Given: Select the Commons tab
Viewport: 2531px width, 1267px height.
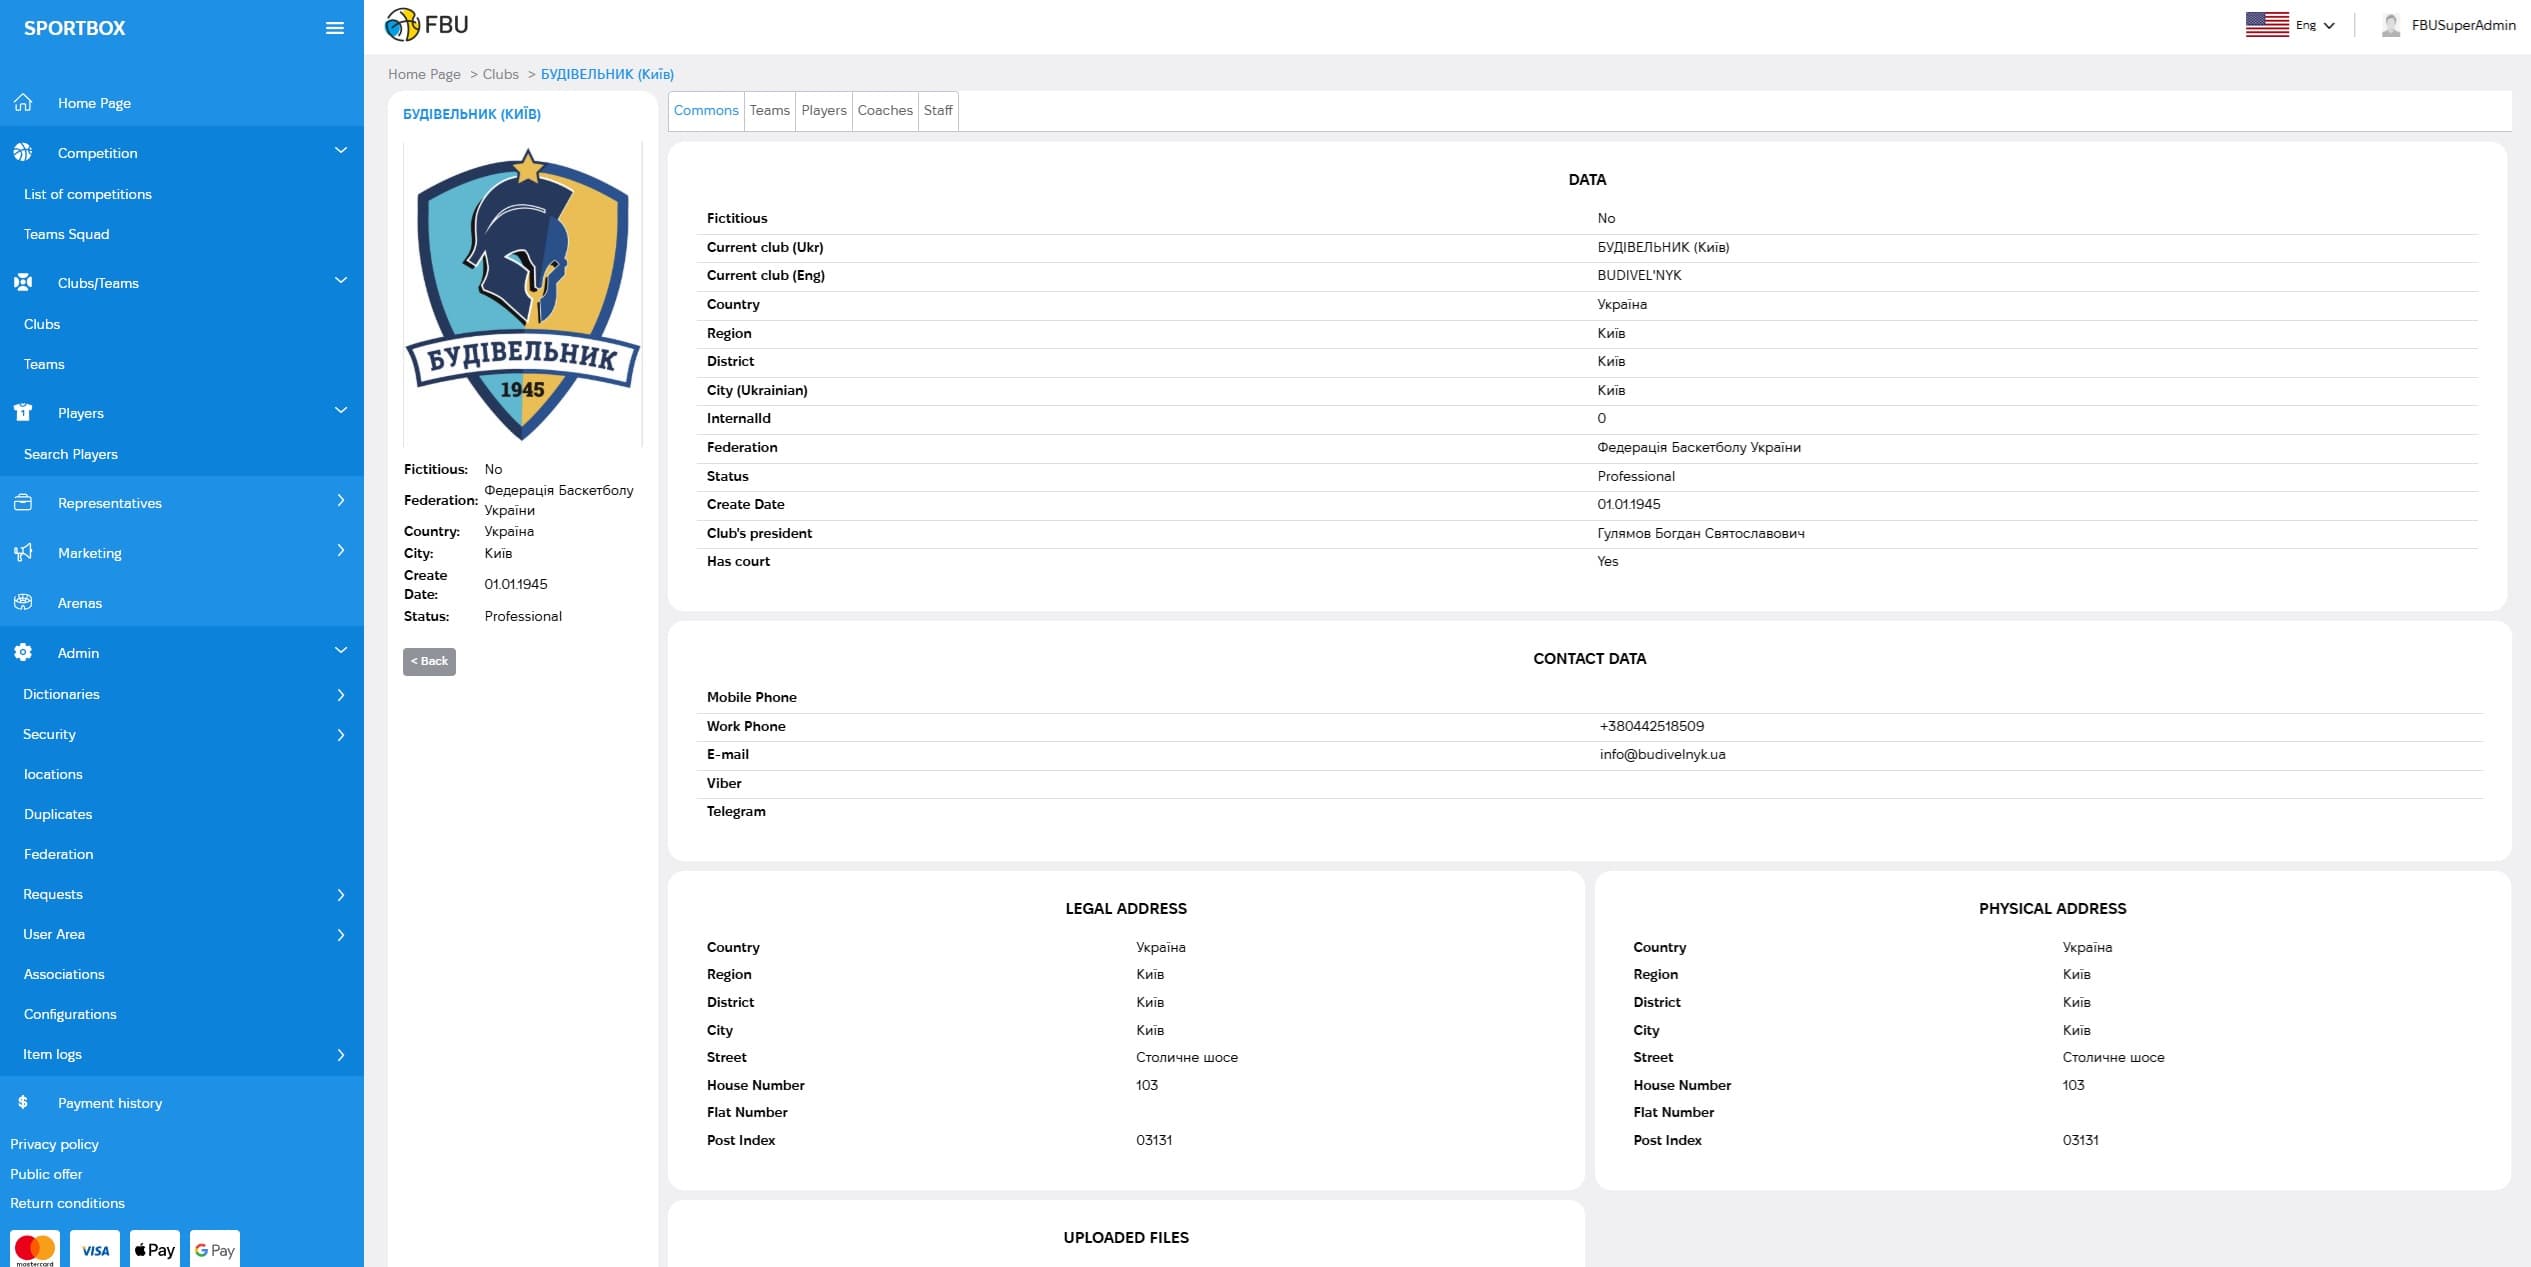Looking at the screenshot, I should pos(706,110).
